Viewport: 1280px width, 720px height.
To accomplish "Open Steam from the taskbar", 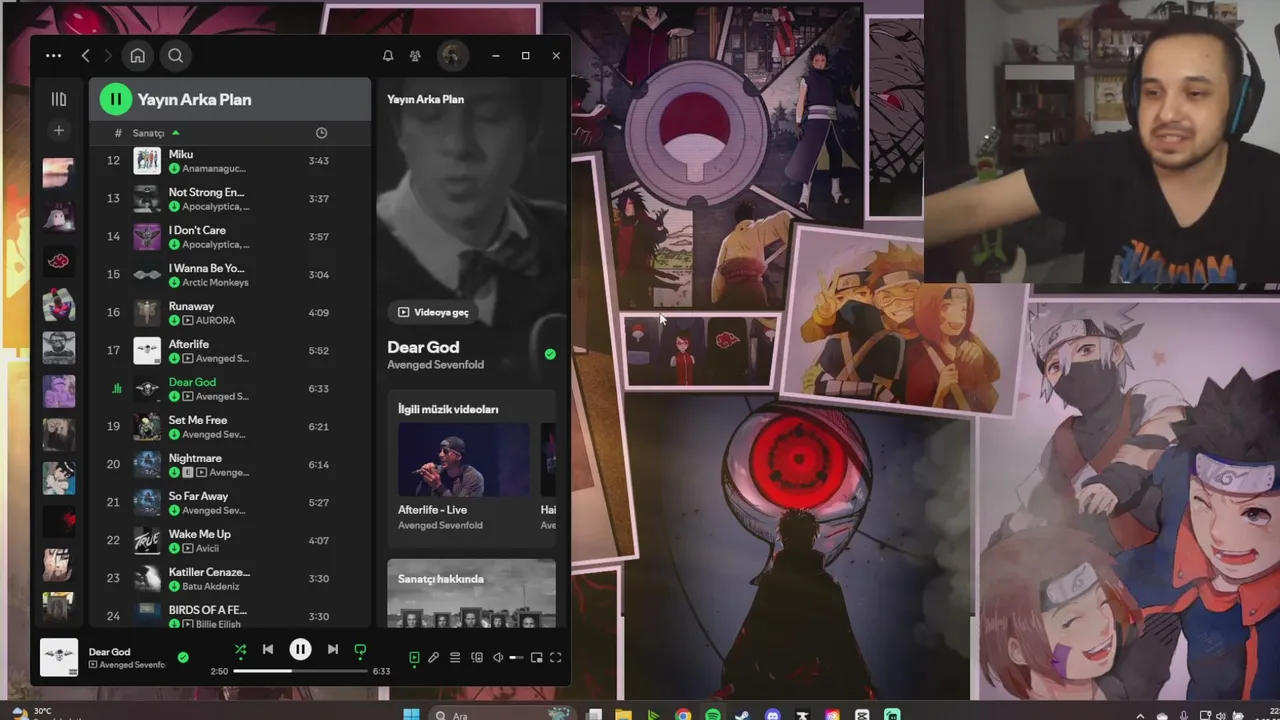I will tap(743, 714).
